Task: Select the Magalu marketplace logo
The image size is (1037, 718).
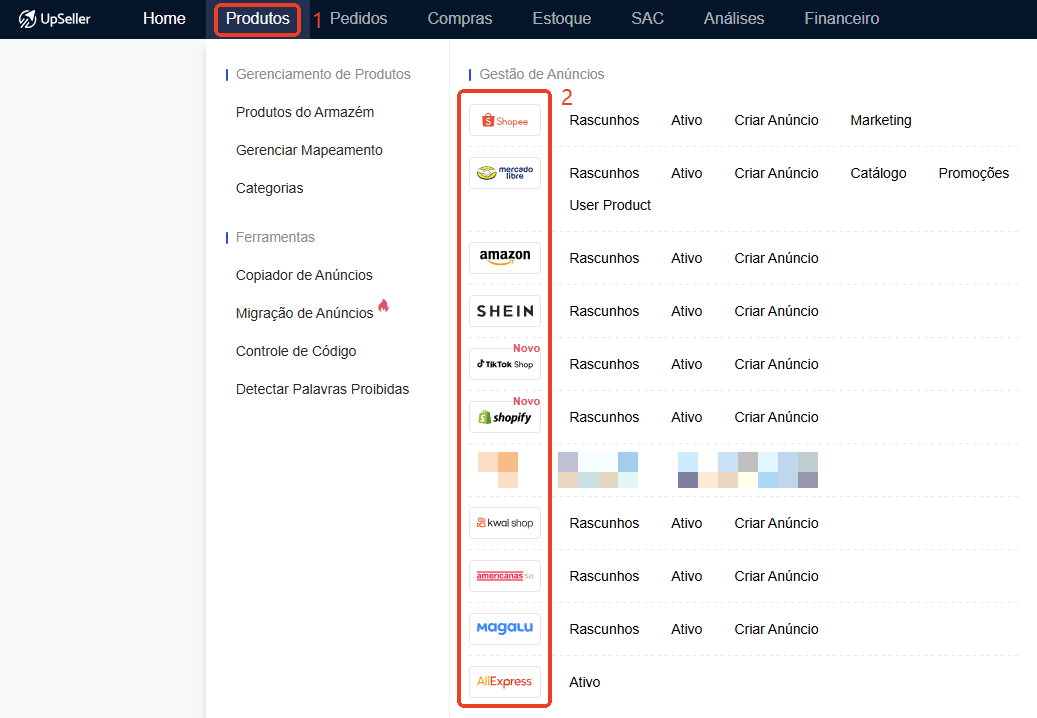Action: pyautogui.click(x=505, y=629)
